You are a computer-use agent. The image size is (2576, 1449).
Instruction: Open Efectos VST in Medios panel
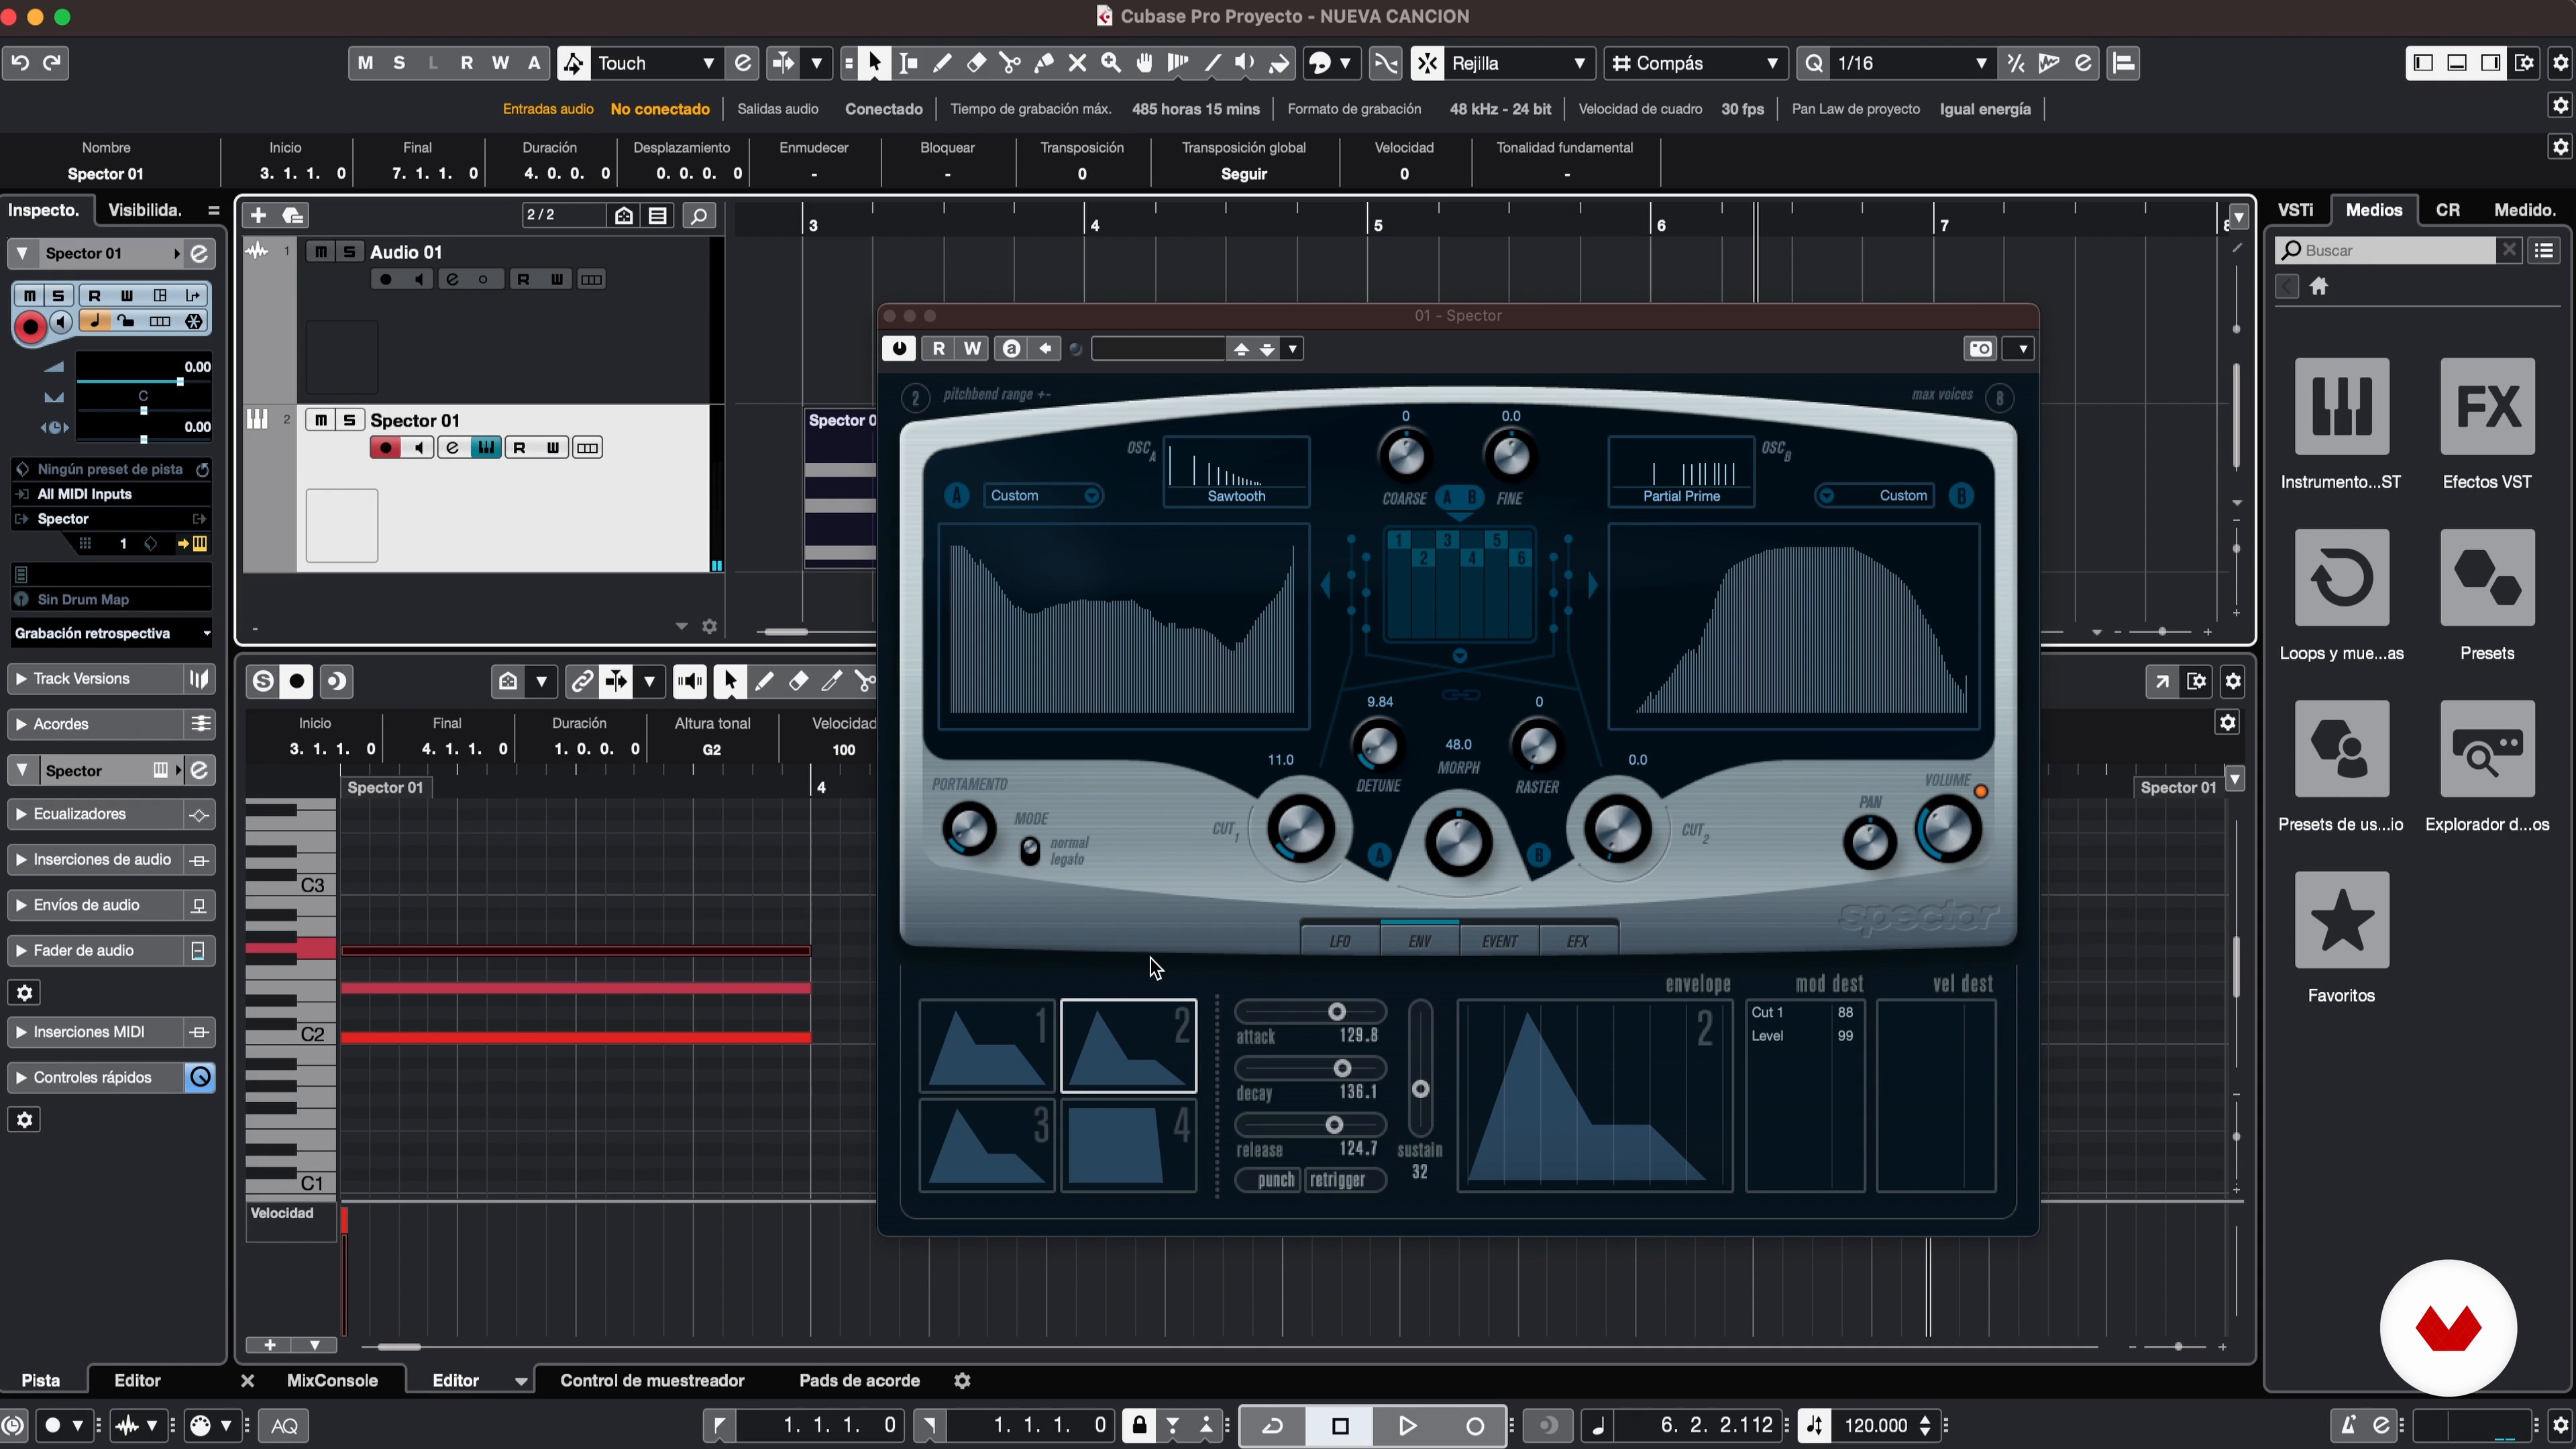2487,407
